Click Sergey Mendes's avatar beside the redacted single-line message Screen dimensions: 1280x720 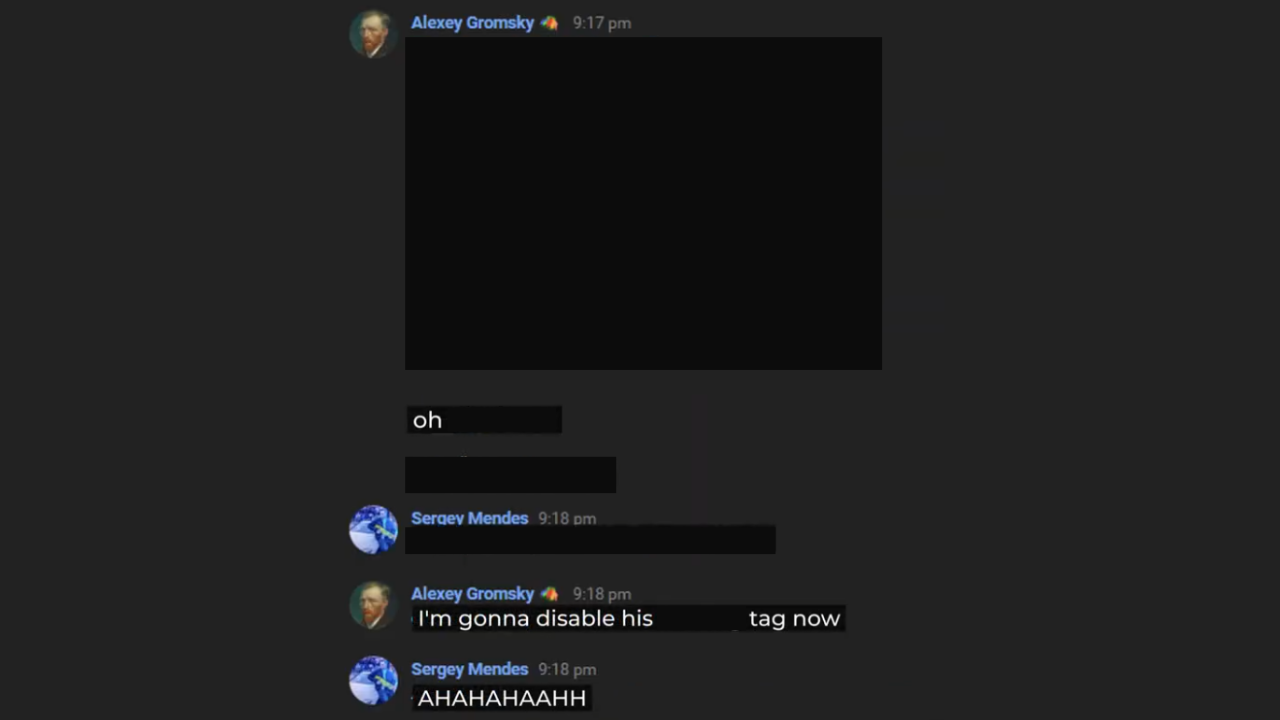tap(373, 529)
